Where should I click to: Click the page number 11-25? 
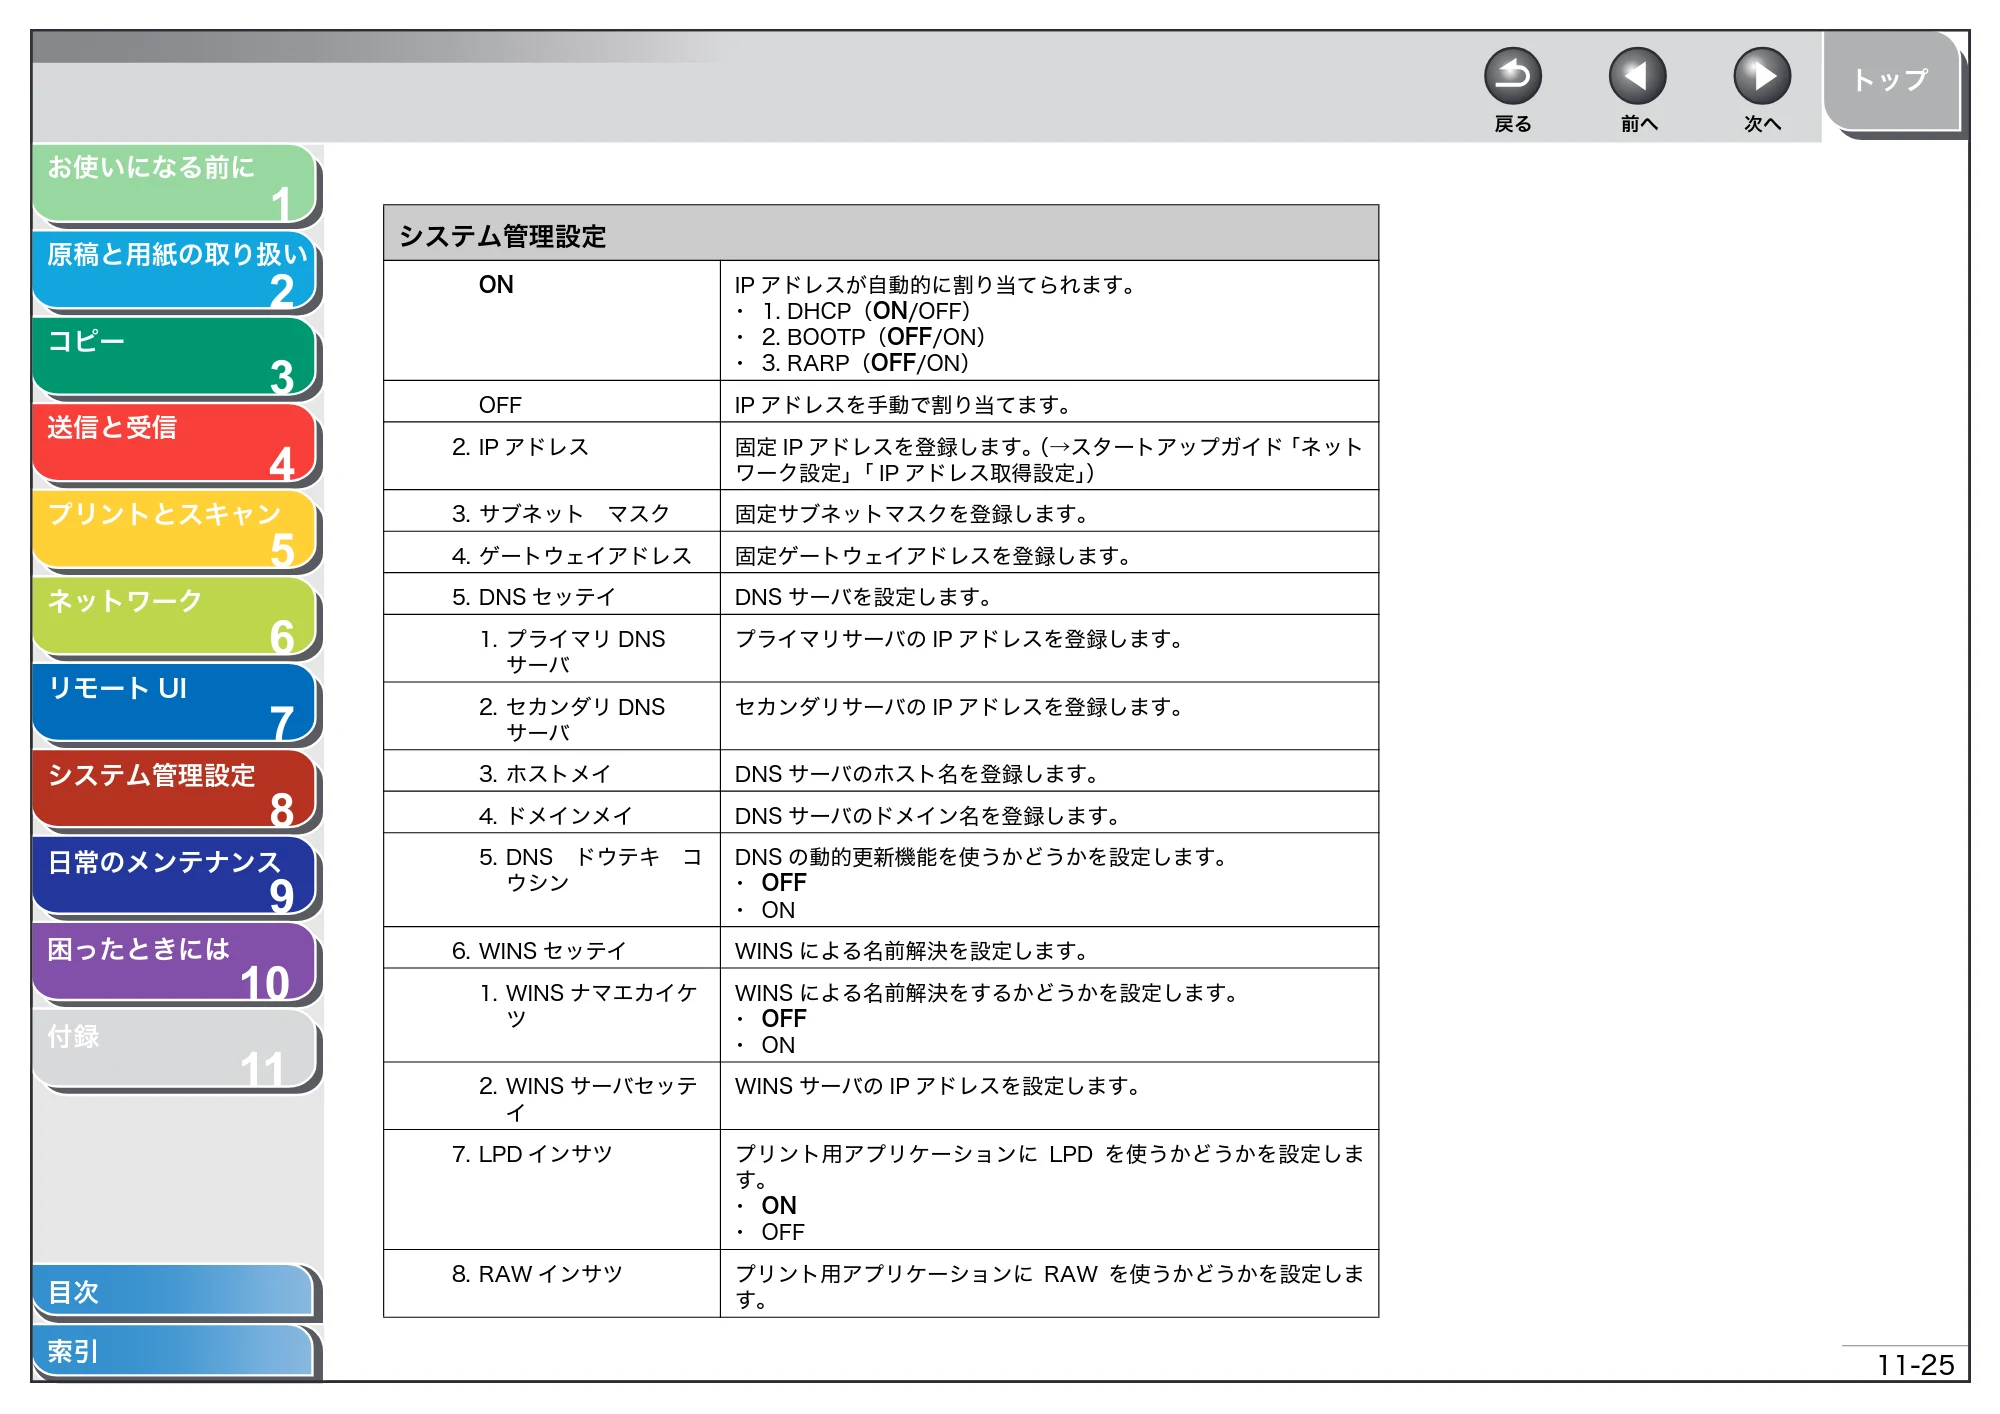(x=1915, y=1364)
